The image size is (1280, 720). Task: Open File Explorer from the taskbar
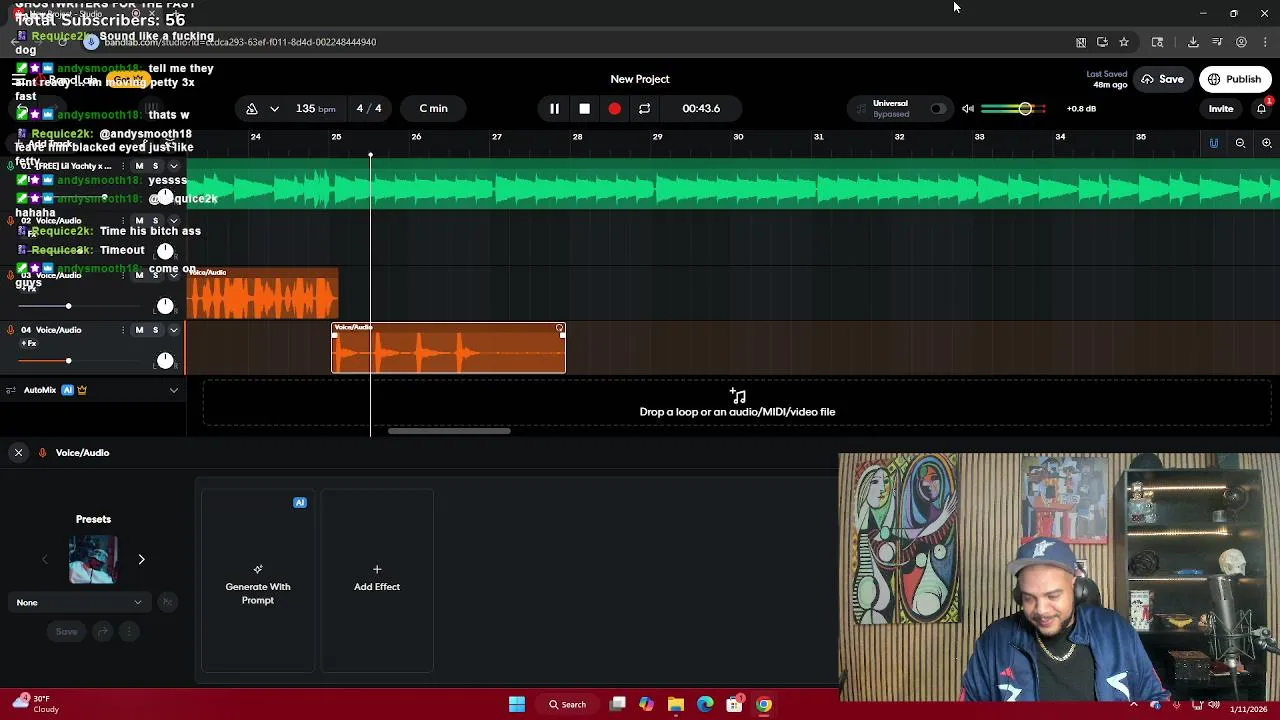(x=676, y=704)
